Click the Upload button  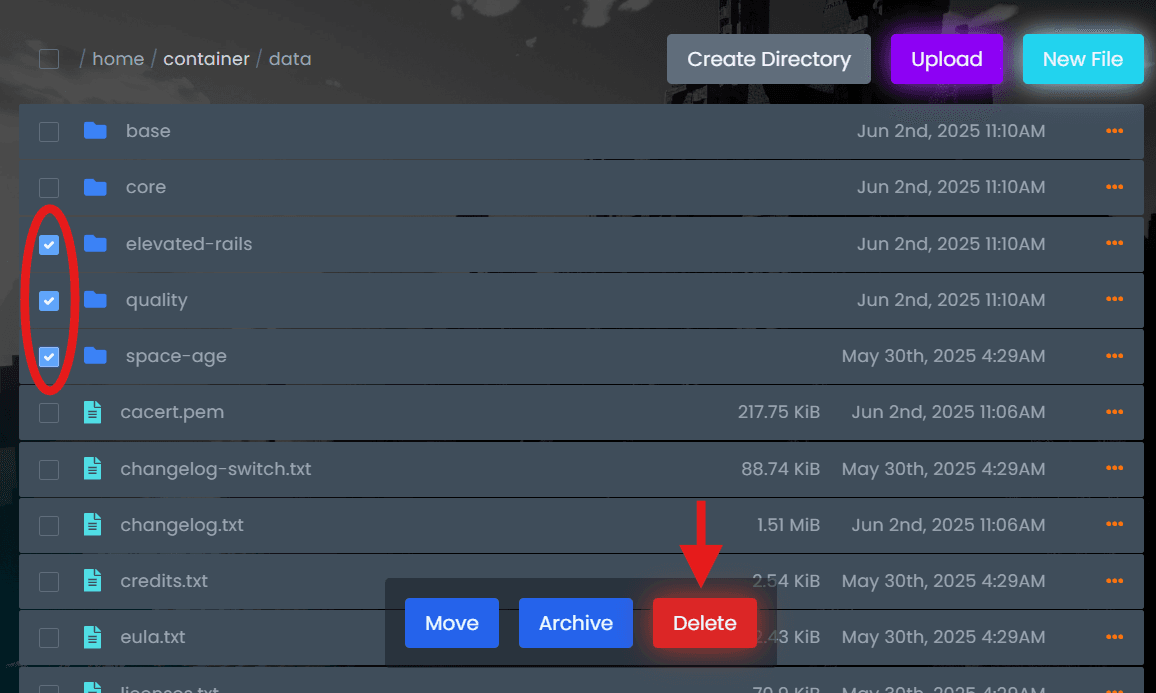click(x=947, y=59)
